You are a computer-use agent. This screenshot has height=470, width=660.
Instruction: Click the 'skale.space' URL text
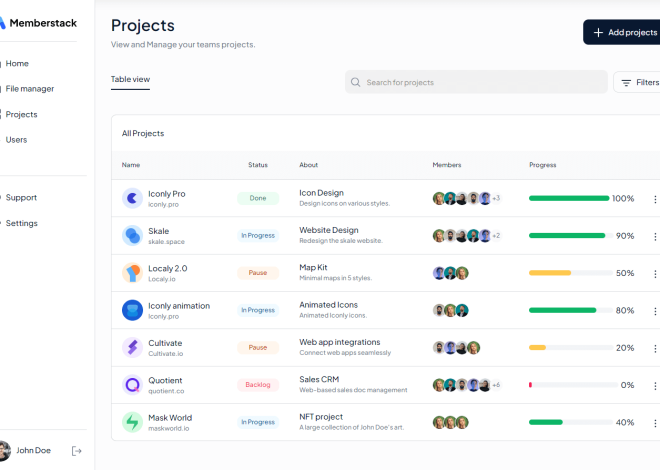[x=166, y=242]
